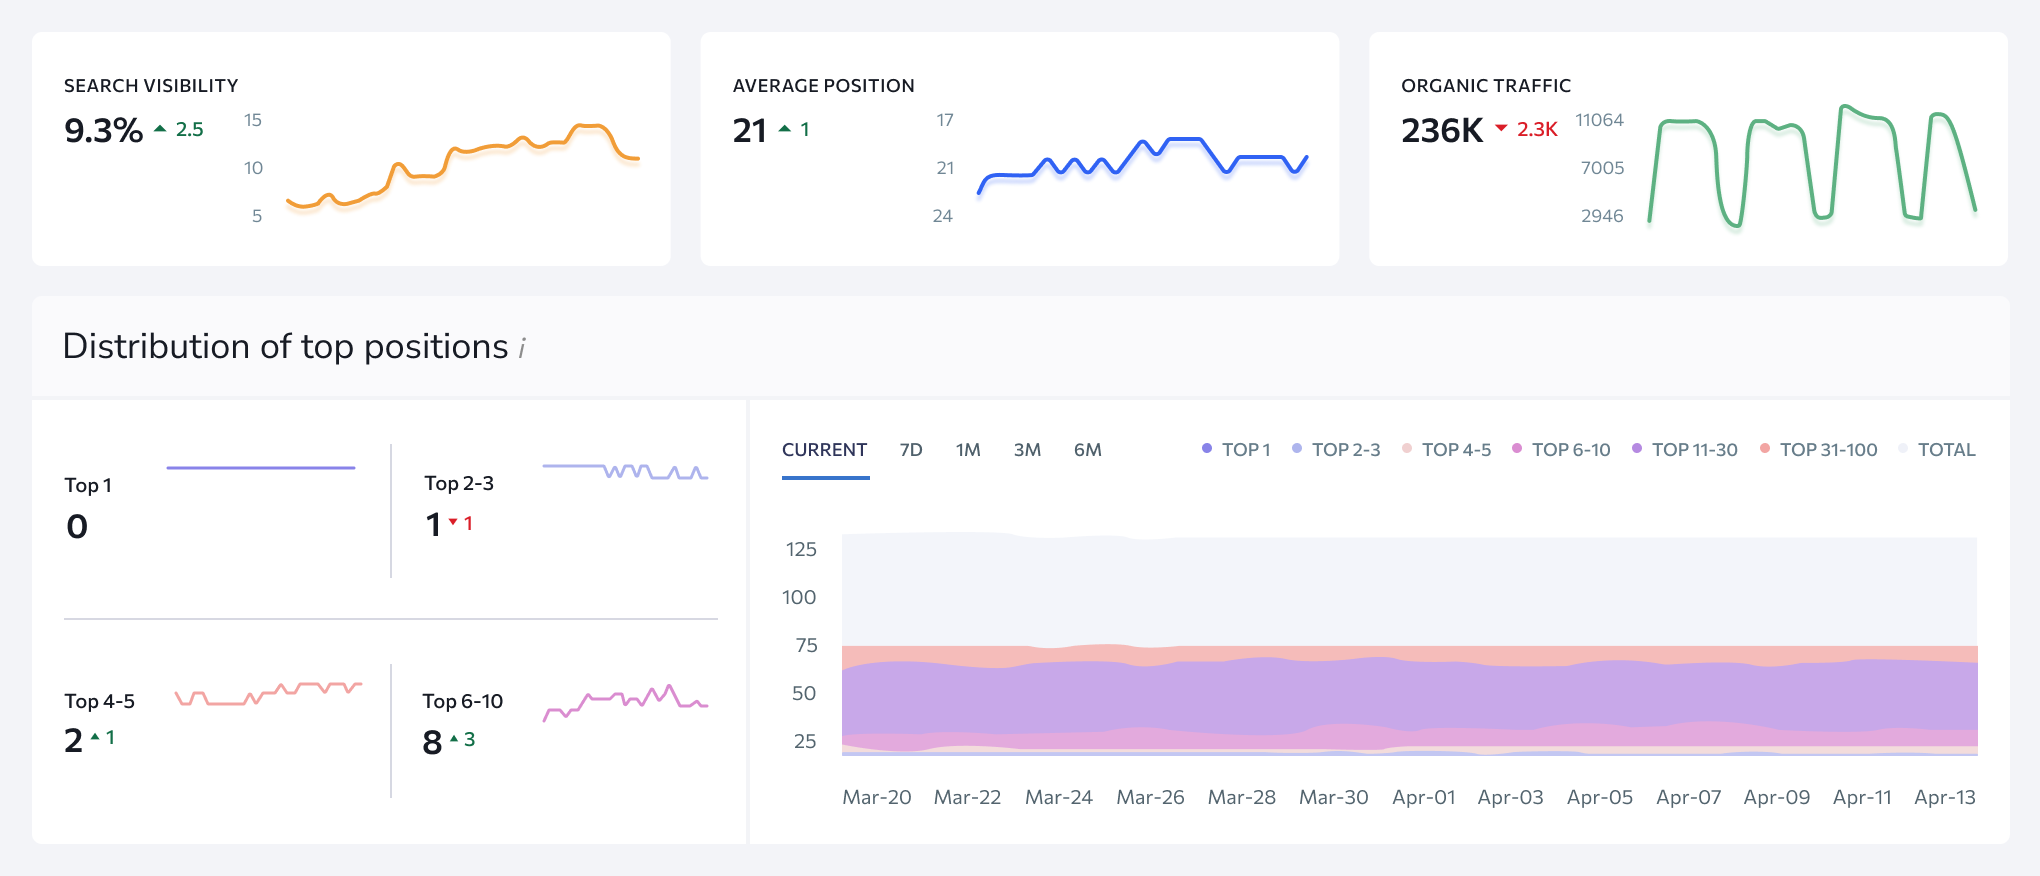The height and width of the screenshot is (876, 2040).
Task: Click the Top 4-5 sparkline
Action: [268, 693]
